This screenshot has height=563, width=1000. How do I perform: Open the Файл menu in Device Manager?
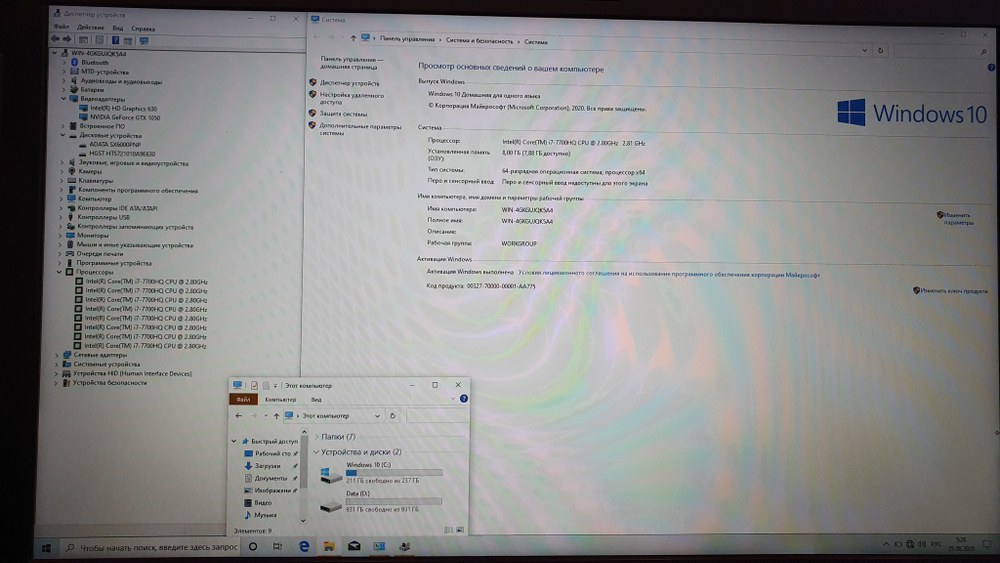click(x=61, y=27)
